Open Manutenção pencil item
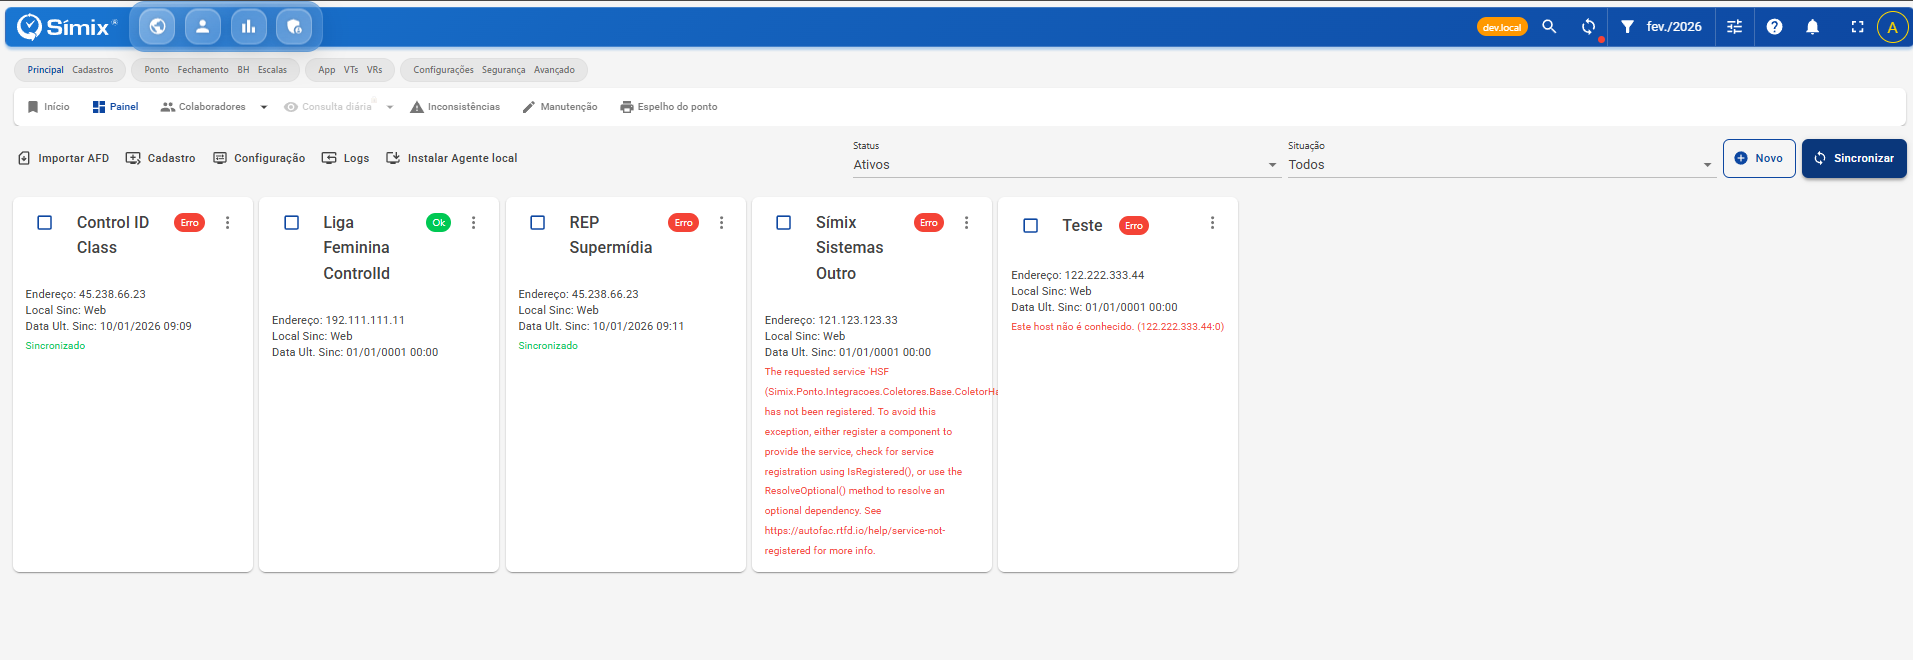The width and height of the screenshot is (1913, 660). 560,107
